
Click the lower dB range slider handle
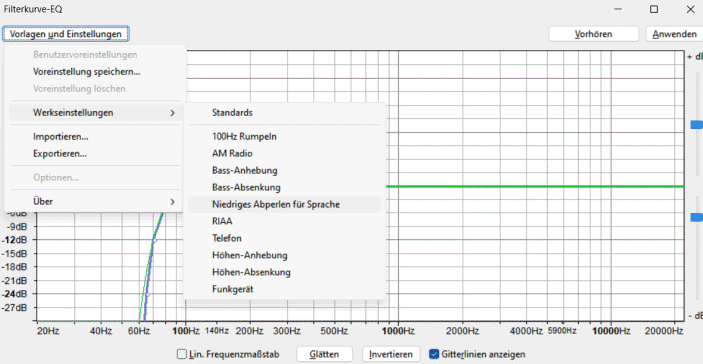(x=697, y=217)
